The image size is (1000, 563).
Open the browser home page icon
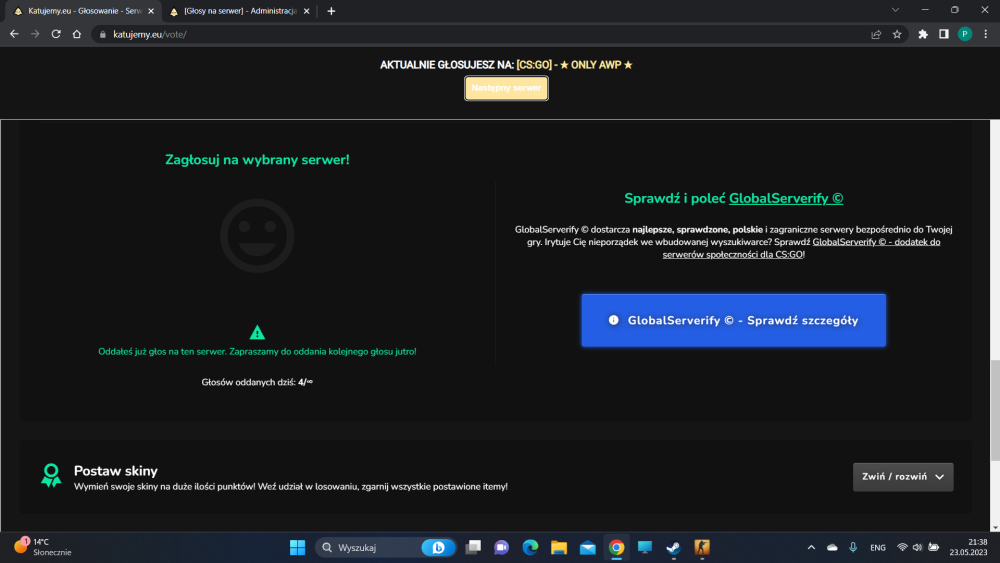pyautogui.click(x=77, y=34)
